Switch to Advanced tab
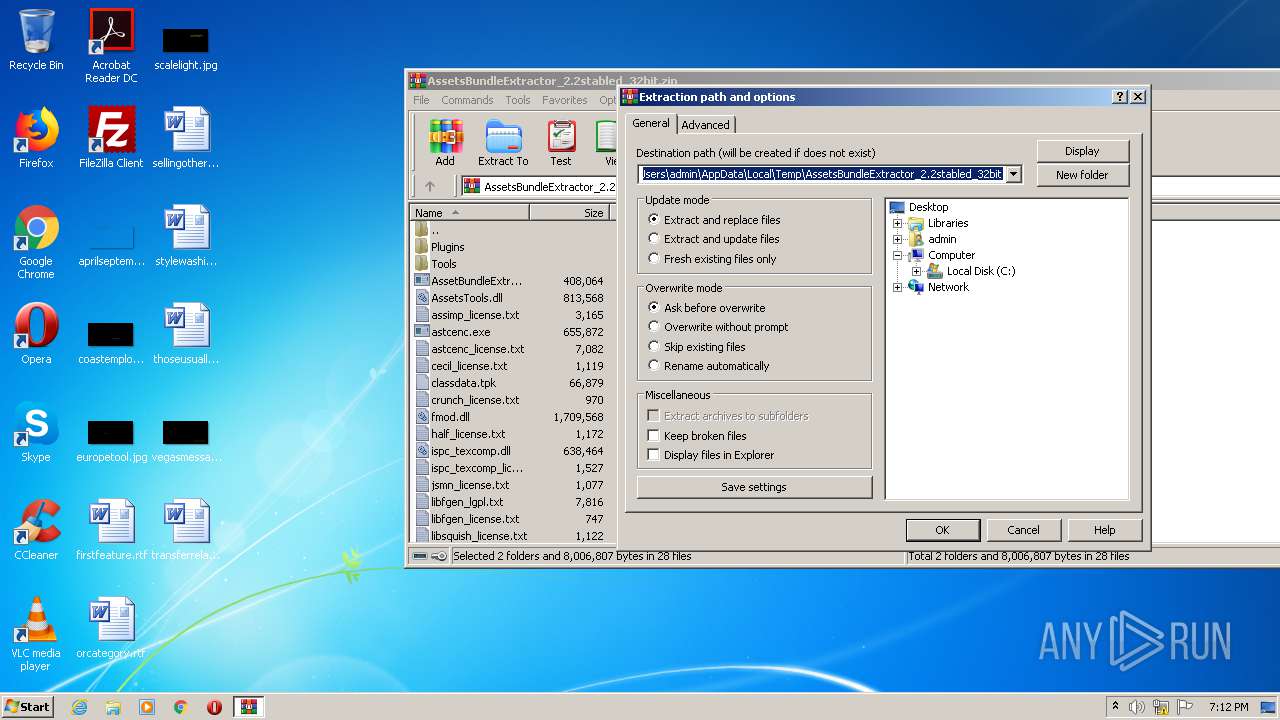 [705, 125]
